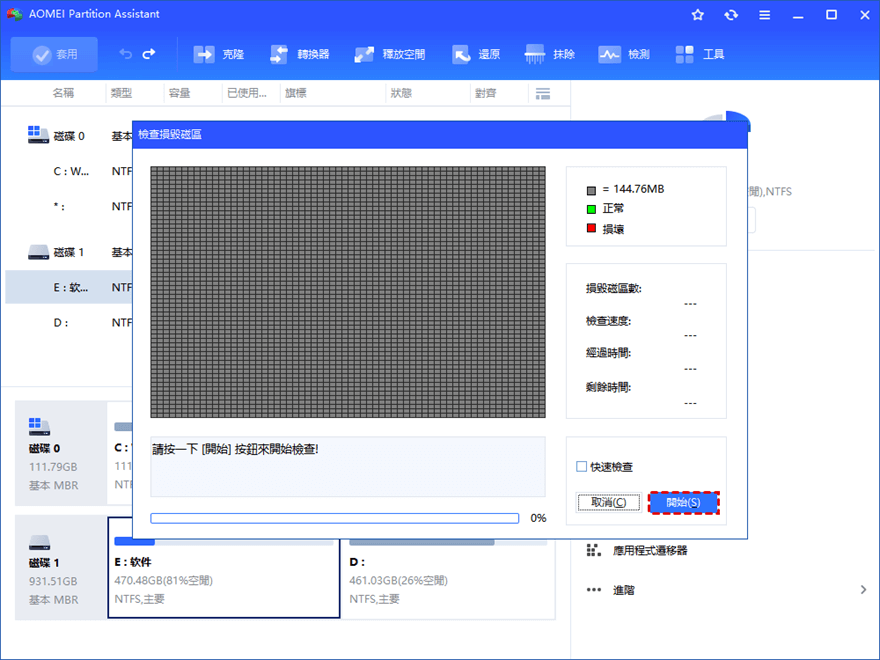Open the 轉換器 converter tool
880x660 pixels.
pos(299,54)
